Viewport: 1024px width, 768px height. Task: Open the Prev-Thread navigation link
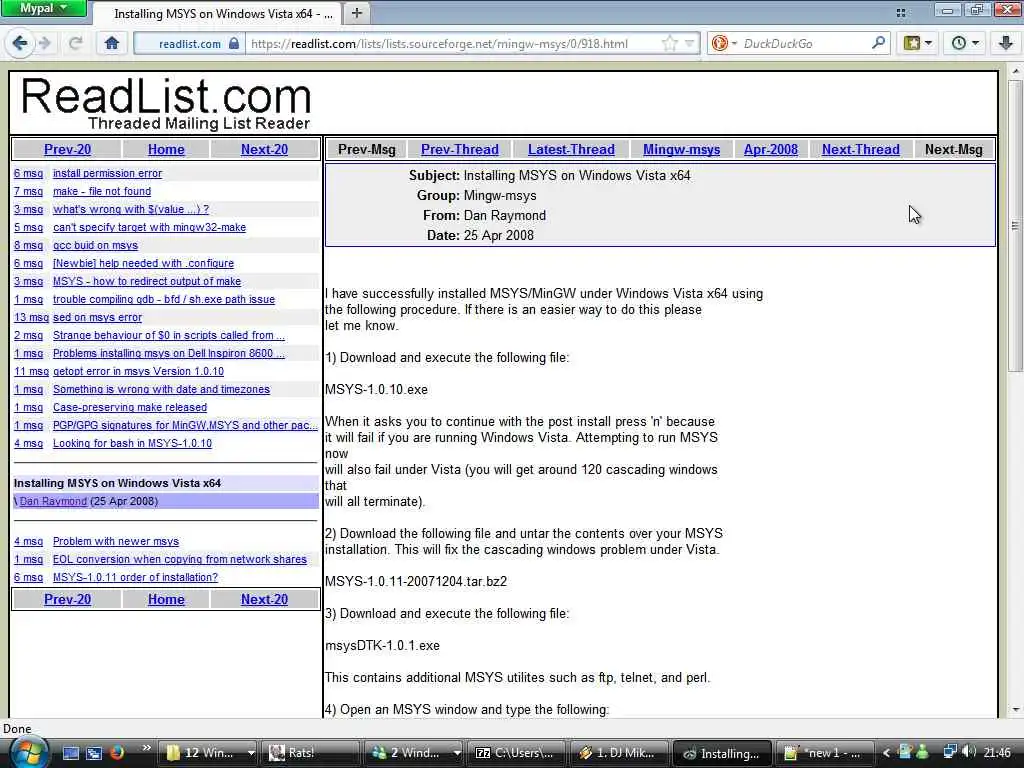pos(460,149)
